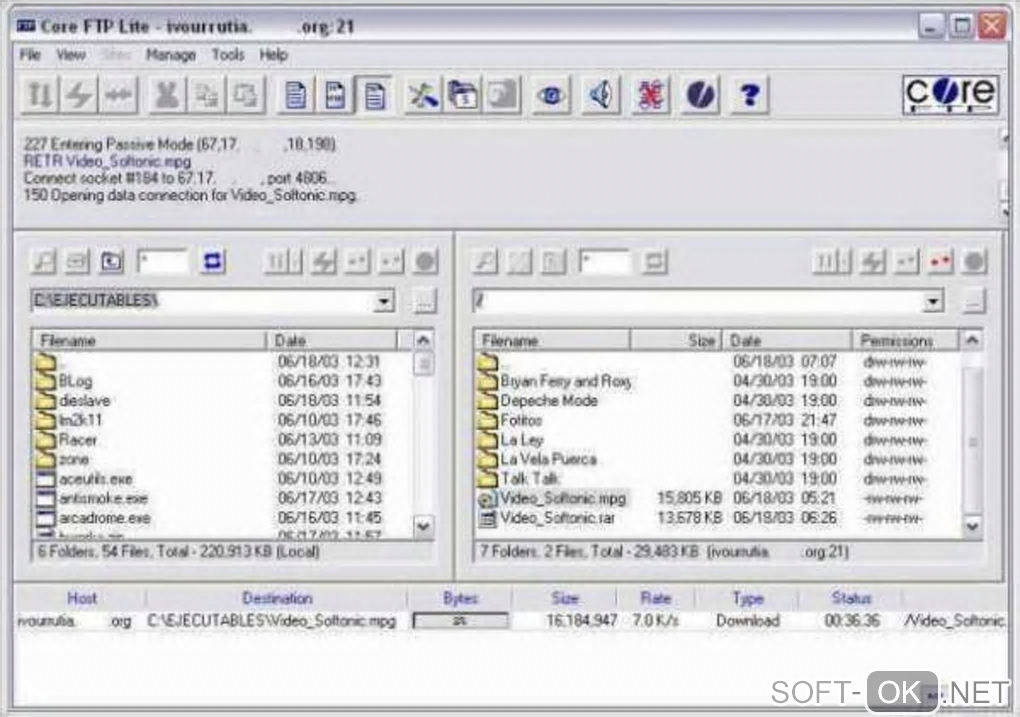Open the View menu

71,55
